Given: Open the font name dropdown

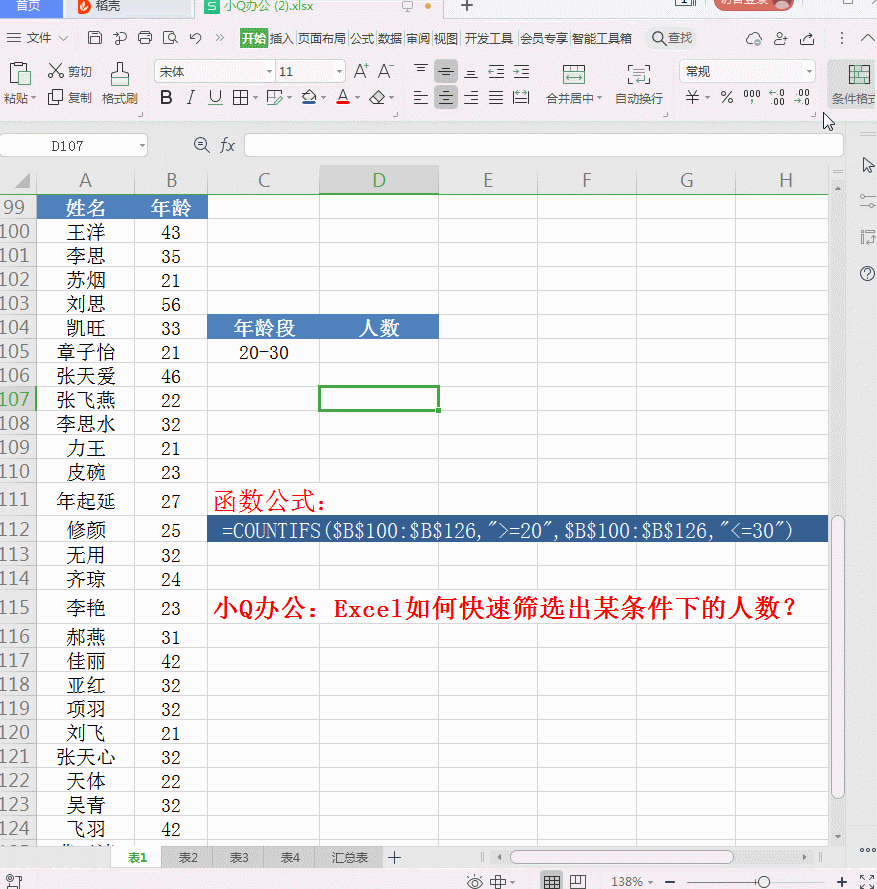Looking at the screenshot, I should (270, 71).
